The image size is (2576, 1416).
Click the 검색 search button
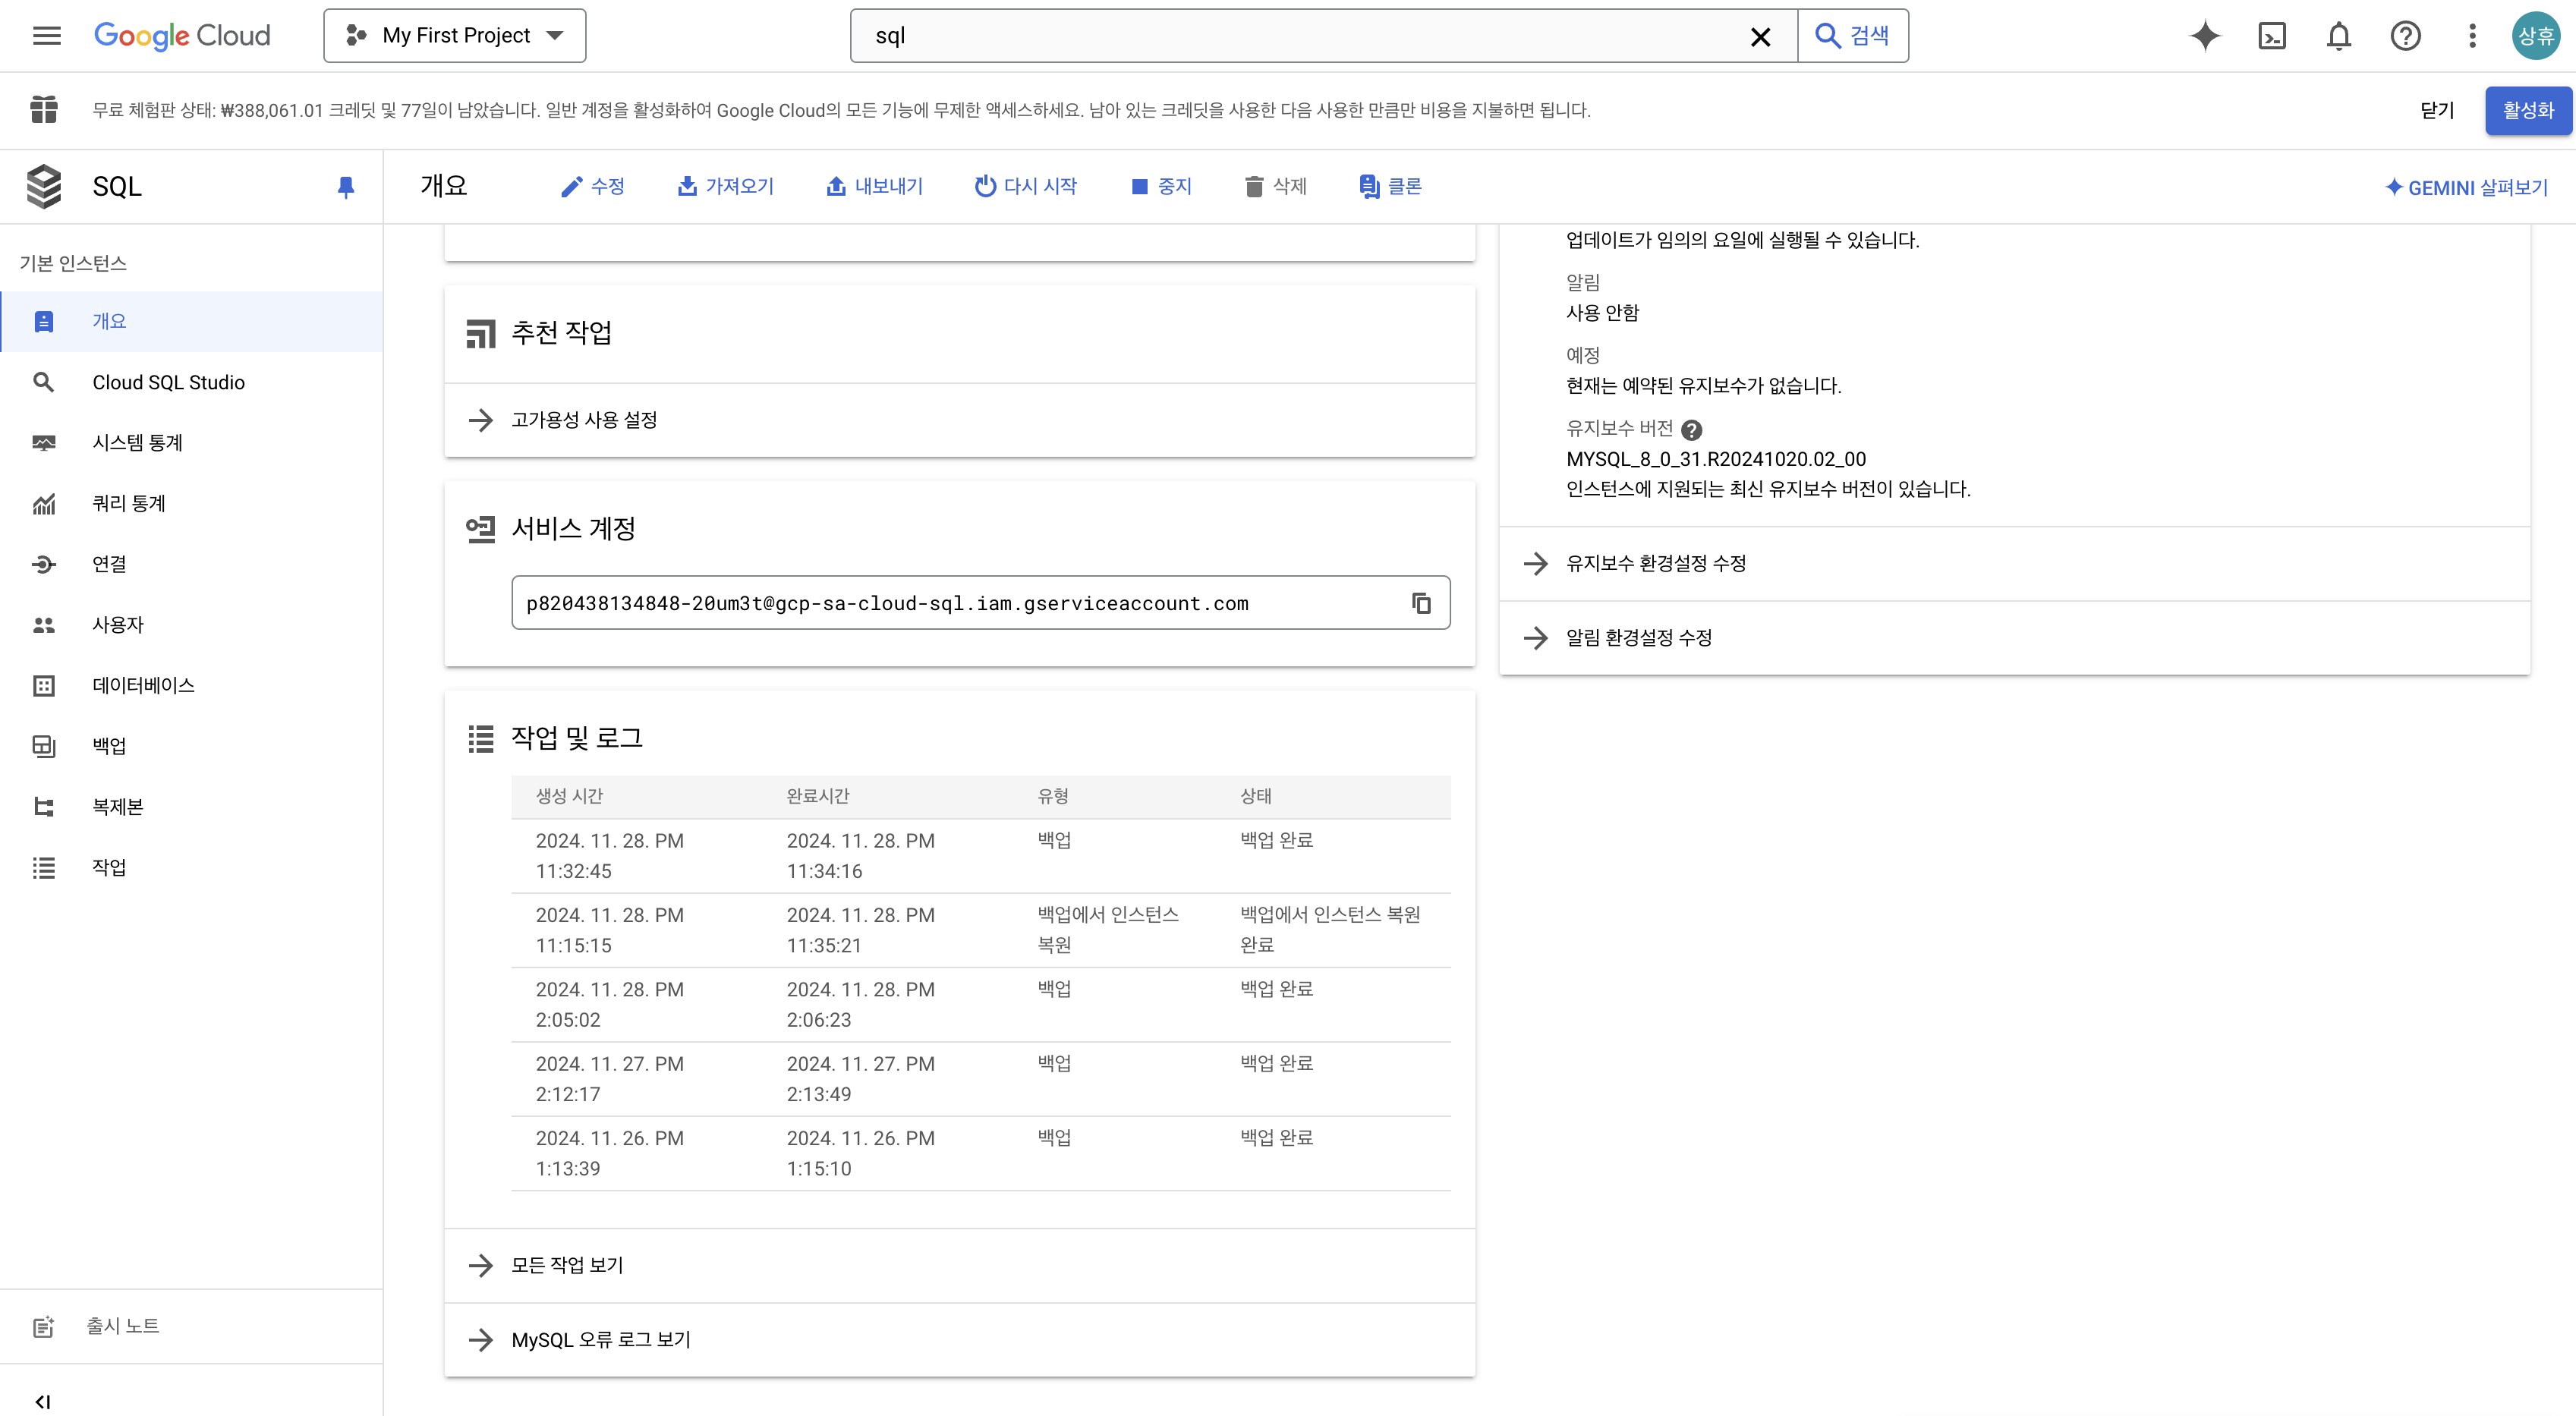(1853, 36)
